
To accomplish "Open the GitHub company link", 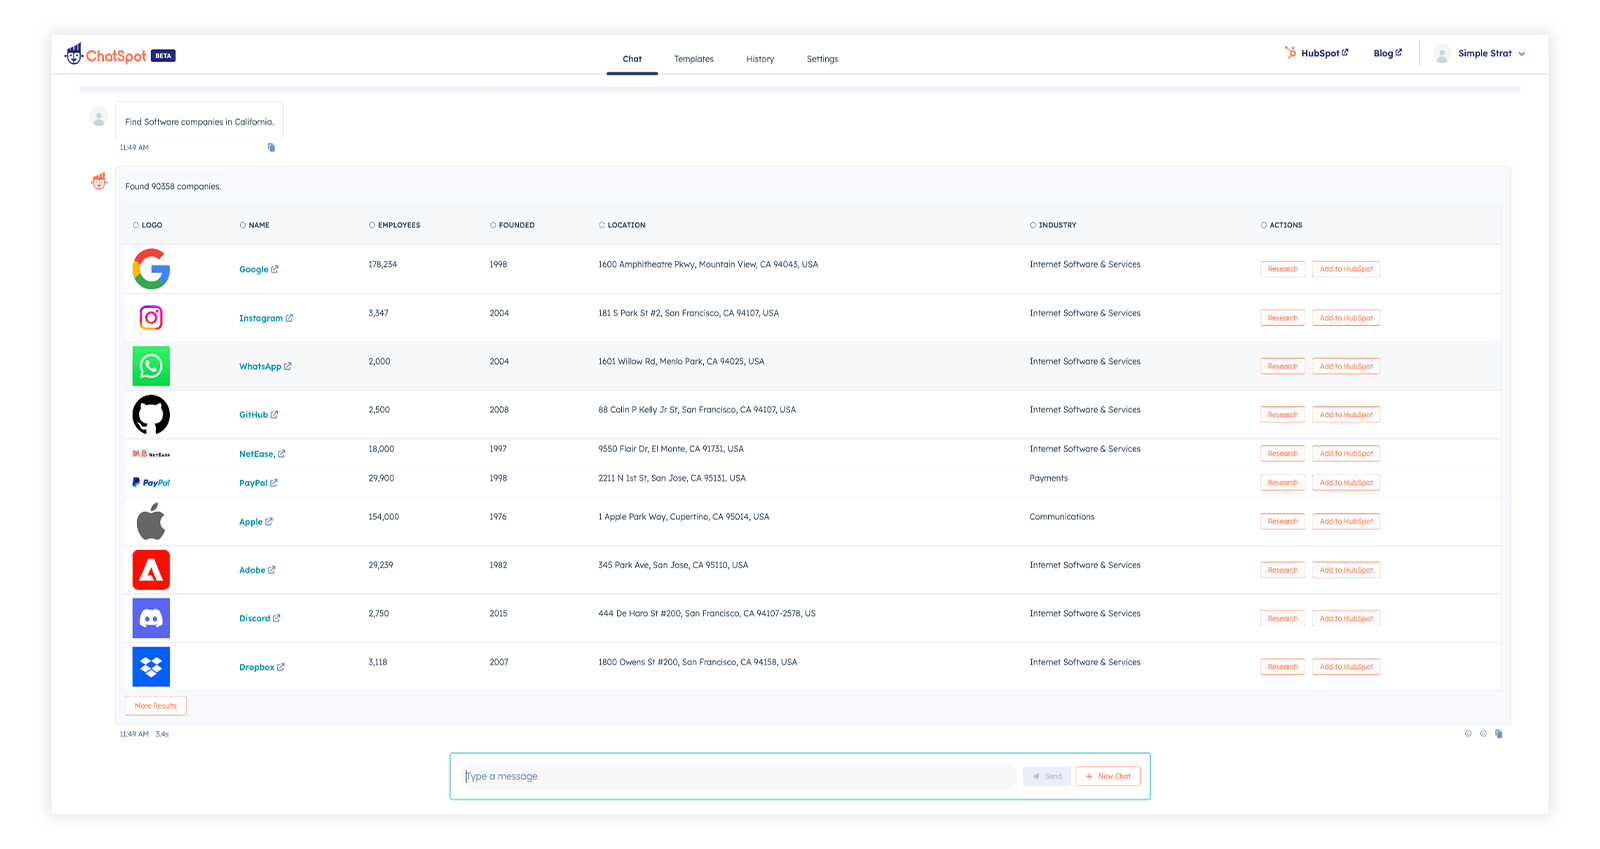I will 258,415.
